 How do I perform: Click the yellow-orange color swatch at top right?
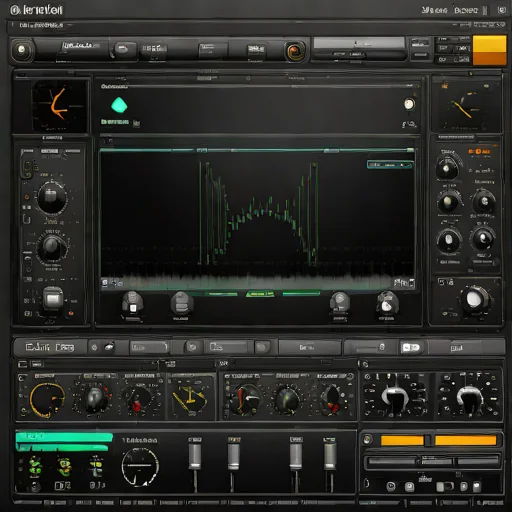(489, 50)
